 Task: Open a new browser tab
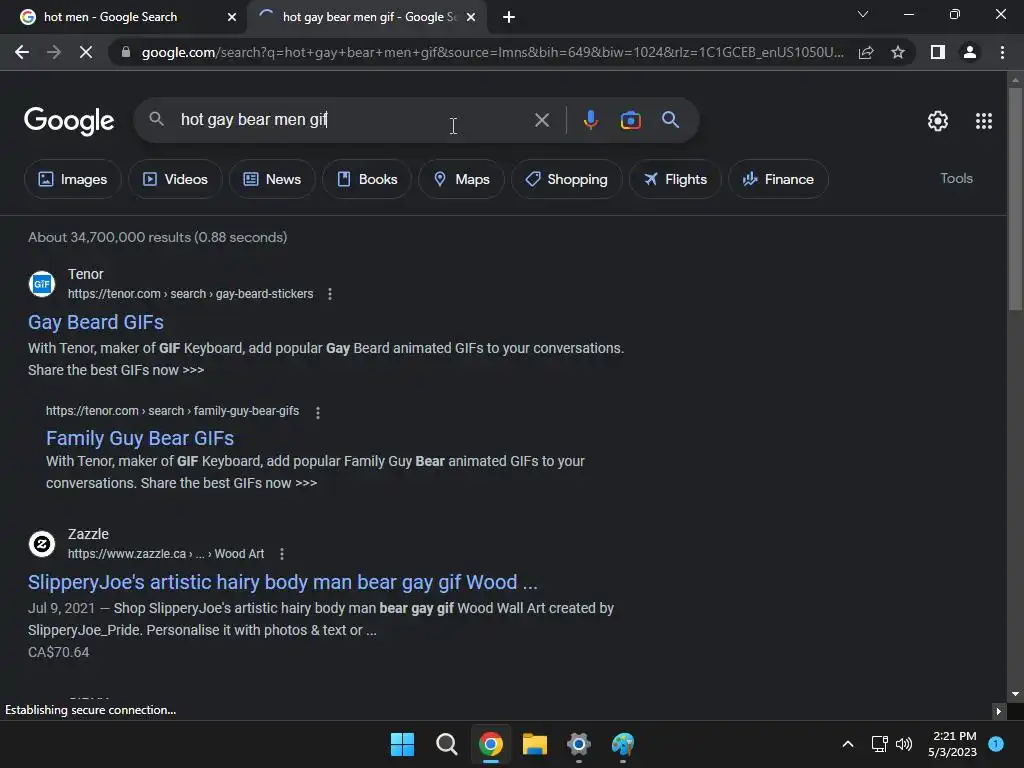[x=509, y=17]
